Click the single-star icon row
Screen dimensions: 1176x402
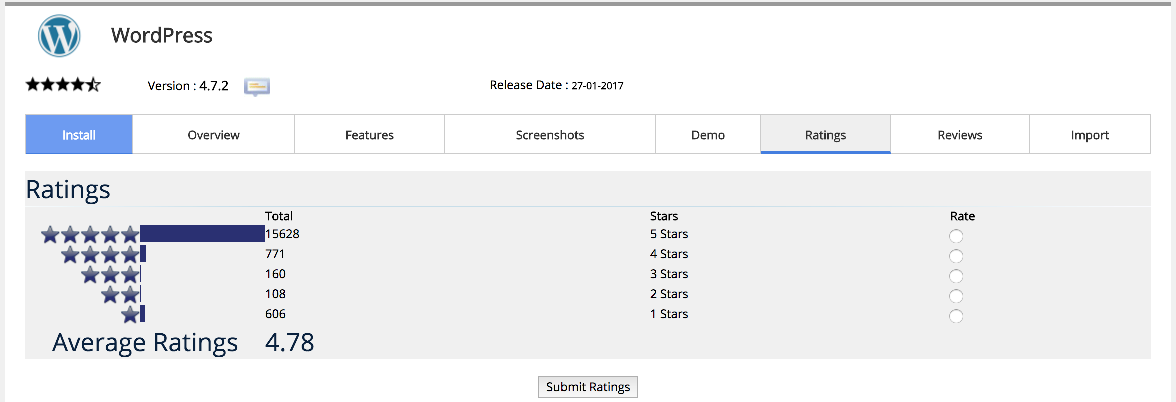[x=130, y=314]
